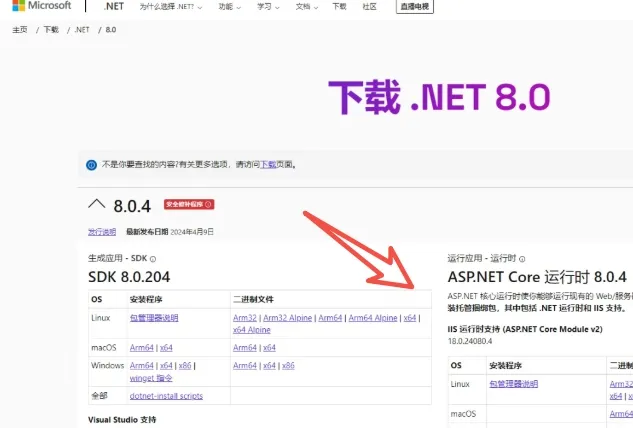Open the SDK Linux 包管理器说明 link
The width and height of the screenshot is (633, 428).
154,318
